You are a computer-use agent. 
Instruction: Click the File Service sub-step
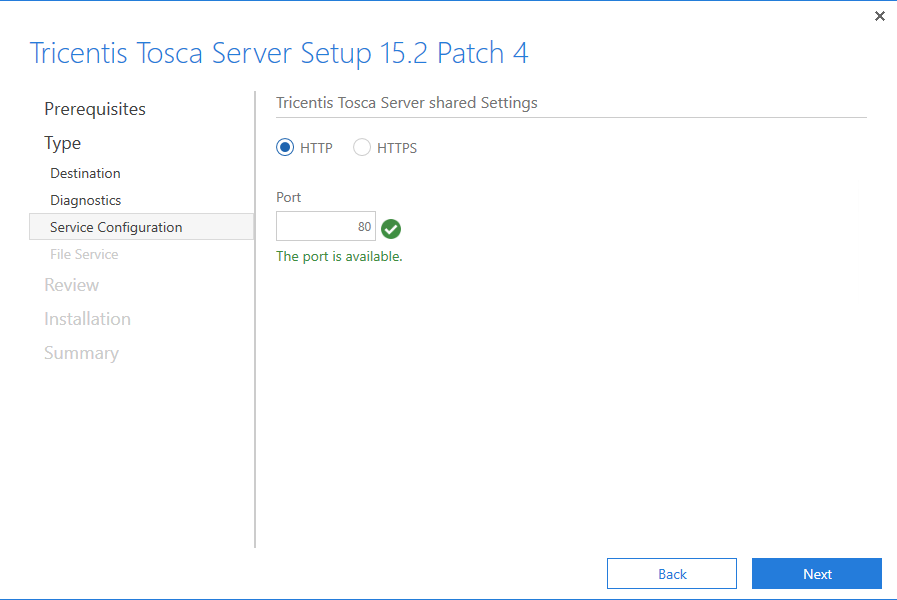84,254
